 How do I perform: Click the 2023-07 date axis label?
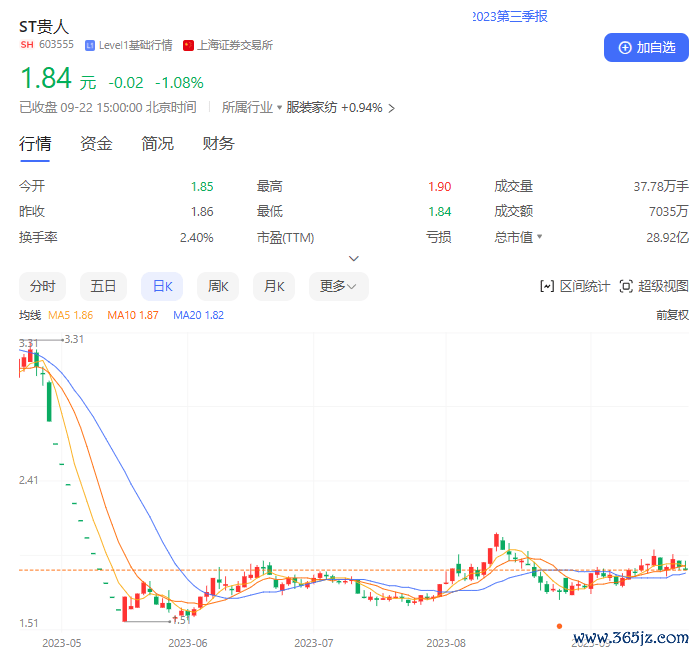pos(314,643)
